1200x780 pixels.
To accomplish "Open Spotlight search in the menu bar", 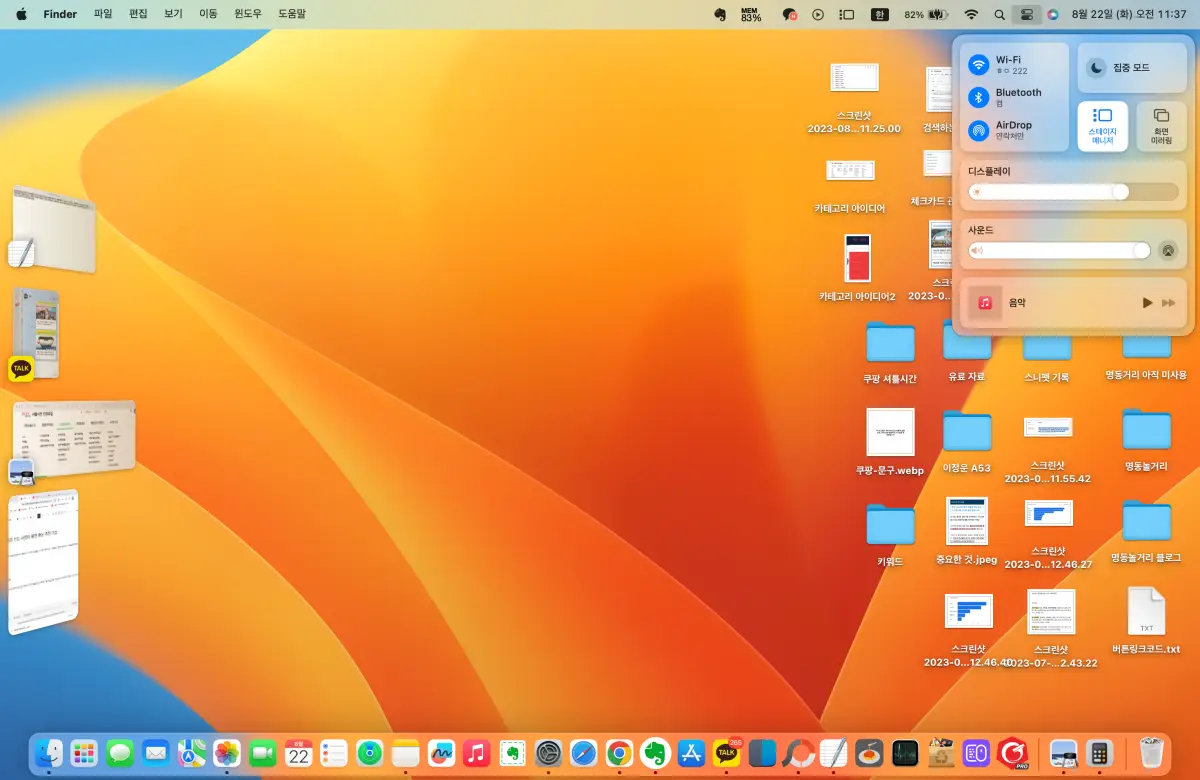I will pos(1000,15).
